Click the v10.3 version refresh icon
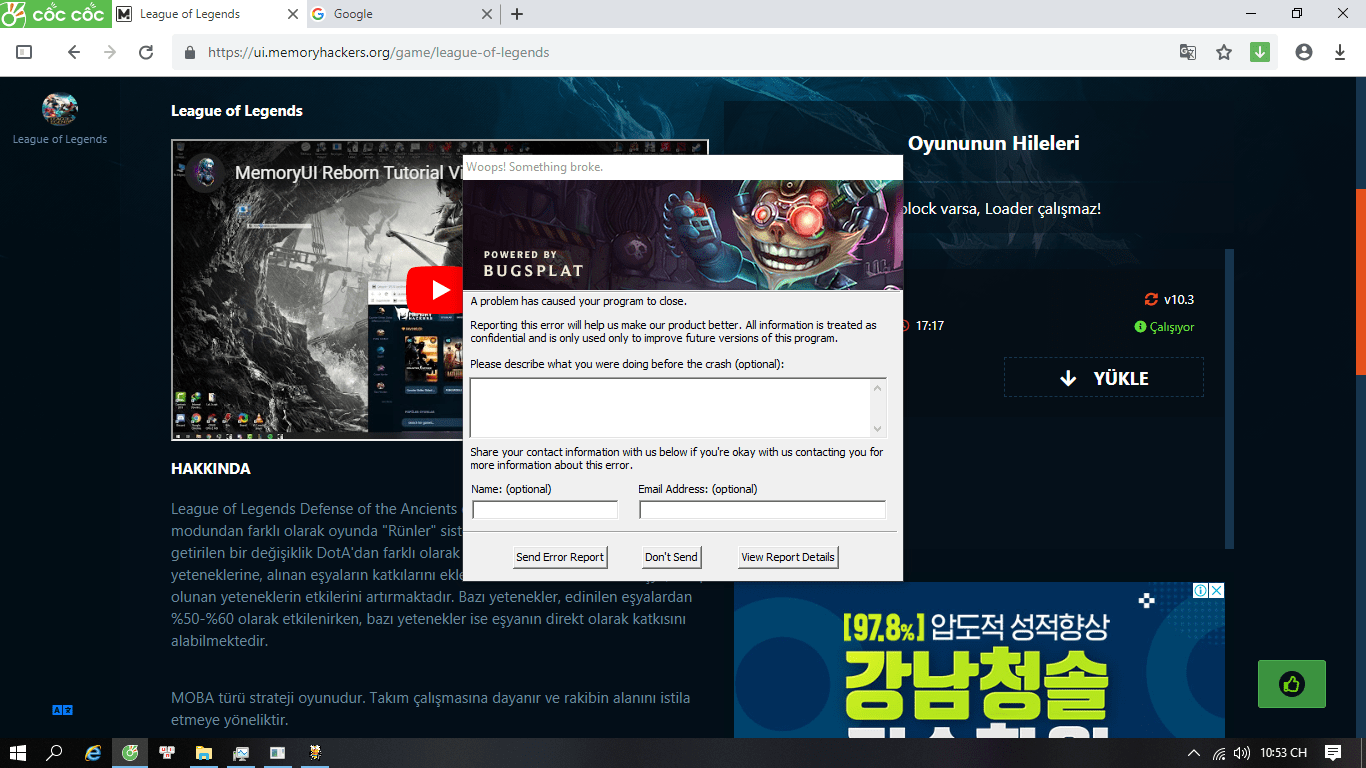 pos(1151,299)
